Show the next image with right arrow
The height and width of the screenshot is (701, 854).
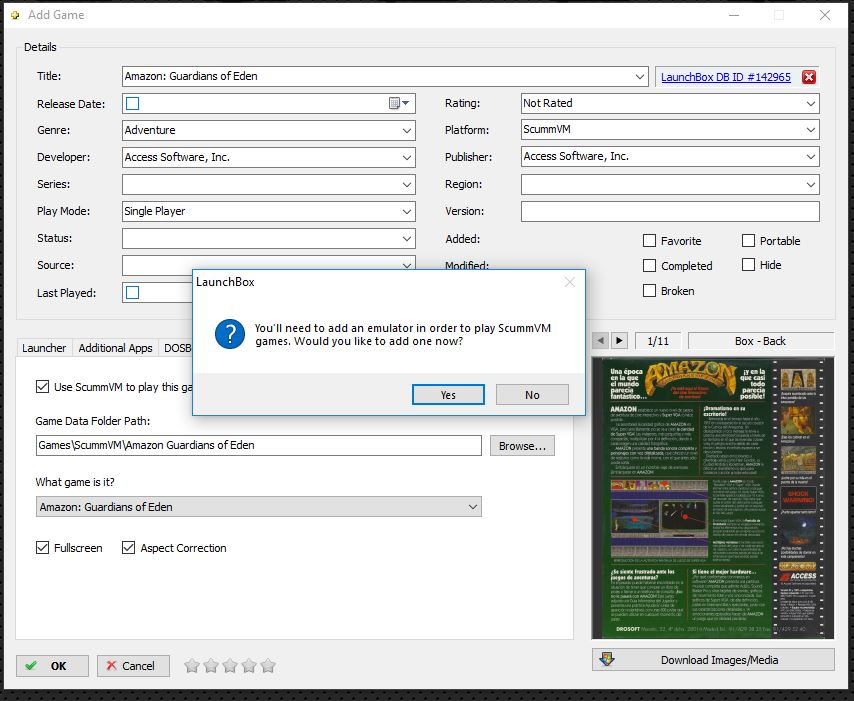pos(619,340)
